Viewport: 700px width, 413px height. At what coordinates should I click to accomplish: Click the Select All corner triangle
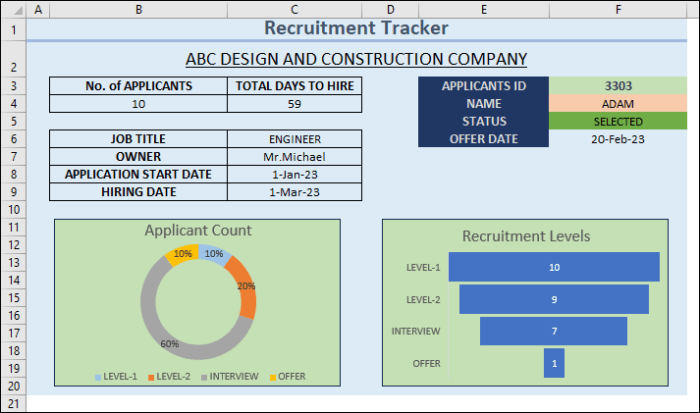18,10
